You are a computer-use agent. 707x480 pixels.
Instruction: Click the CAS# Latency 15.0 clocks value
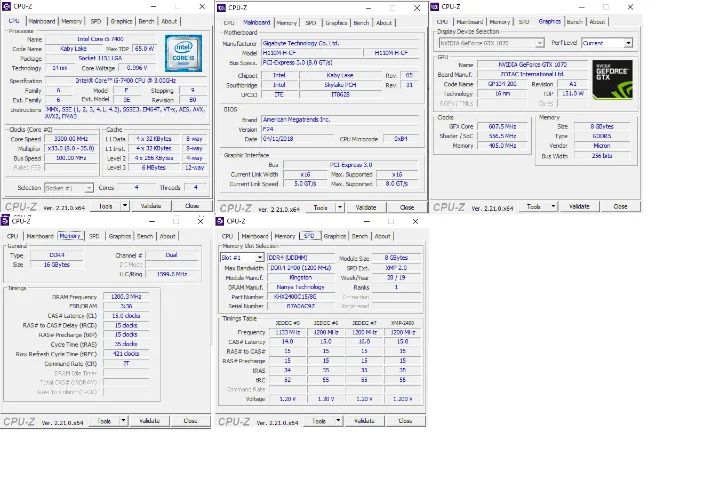click(126, 316)
